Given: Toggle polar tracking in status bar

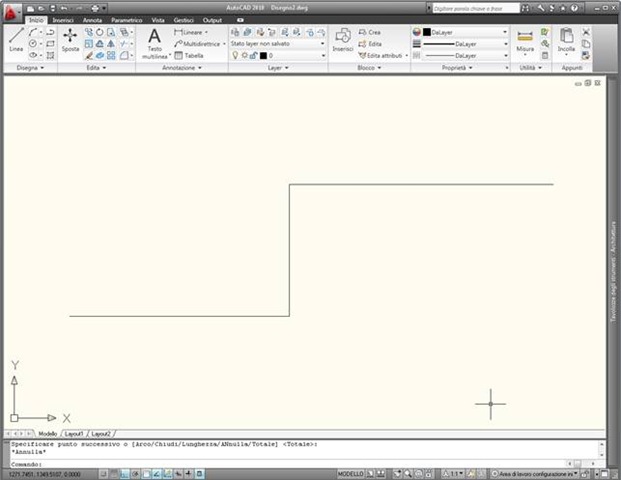Looking at the screenshot, I should [136, 474].
